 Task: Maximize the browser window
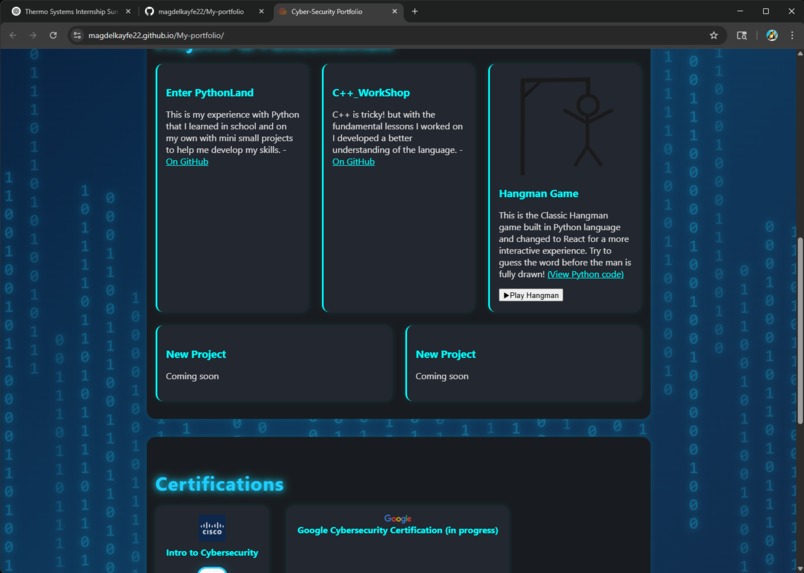pos(766,11)
